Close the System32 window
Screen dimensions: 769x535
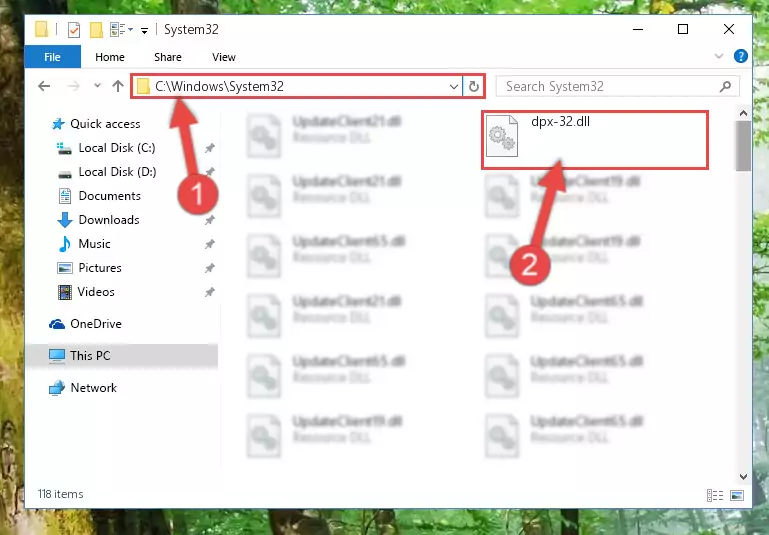(729, 29)
